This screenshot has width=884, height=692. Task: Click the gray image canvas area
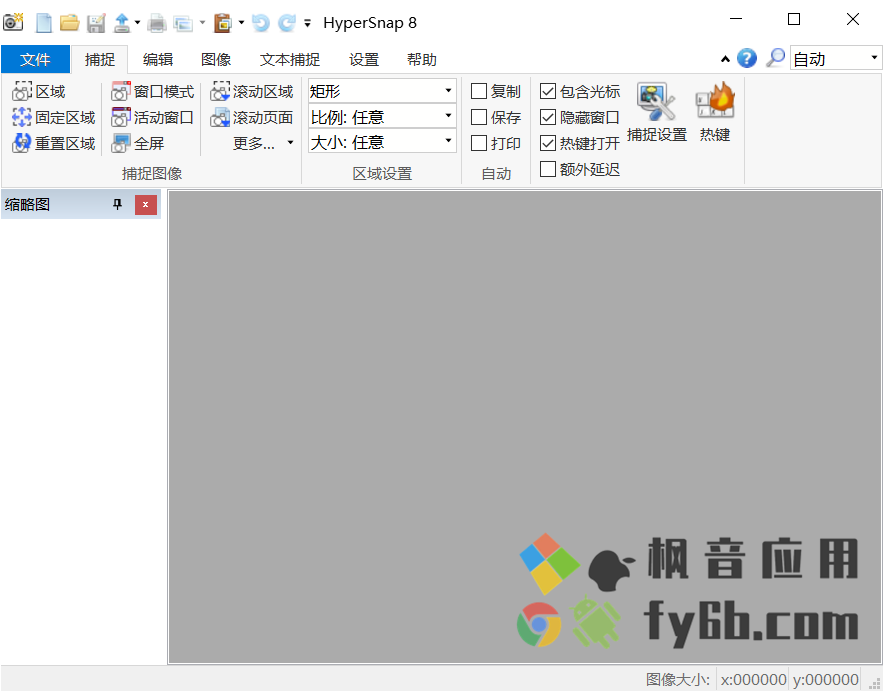point(525,426)
